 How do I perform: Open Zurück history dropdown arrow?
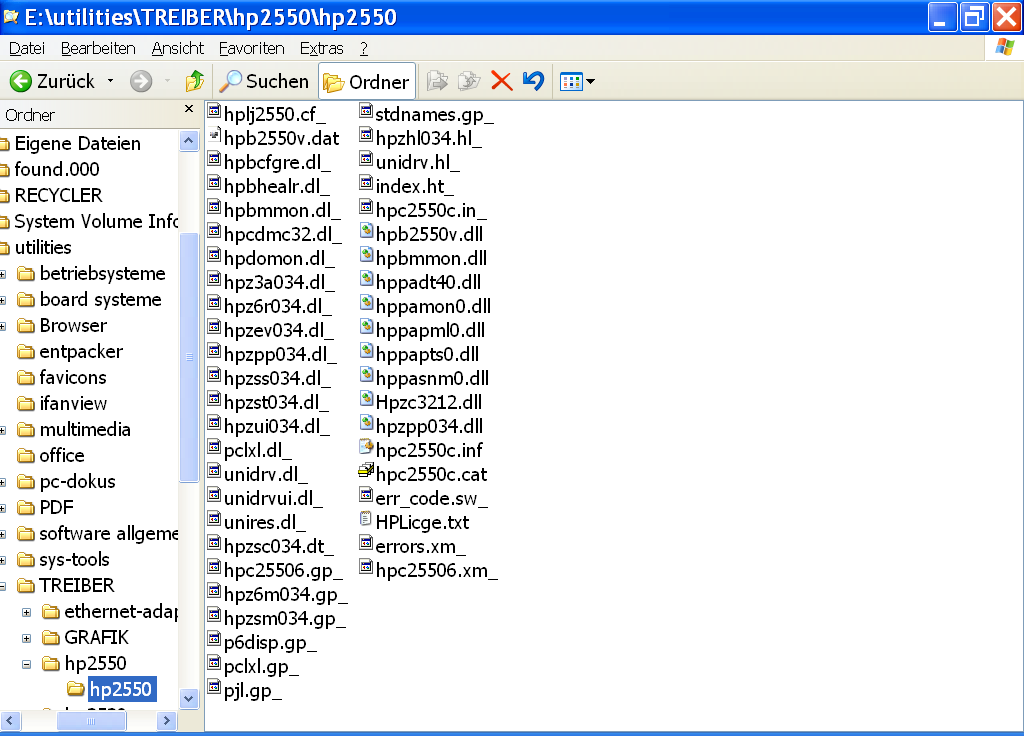[110, 81]
